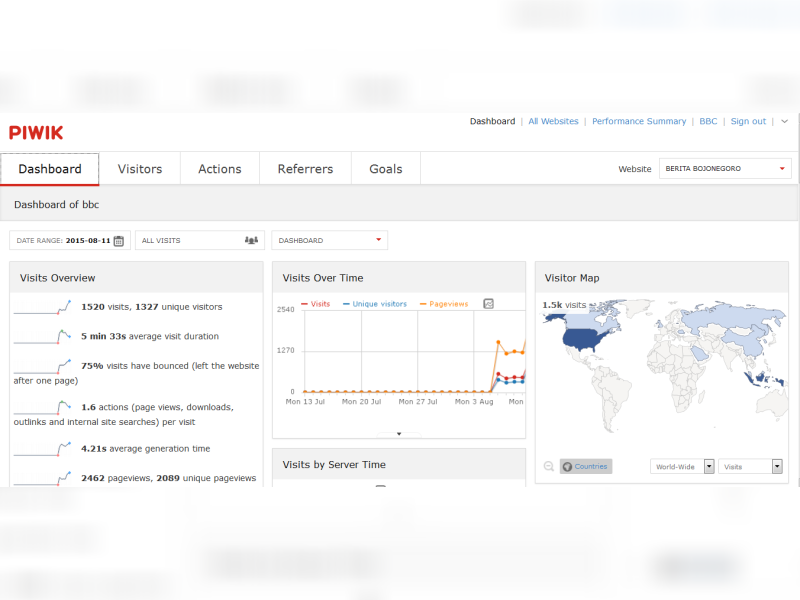
Task: Click the zoom out magnifier on Visitor Map
Action: pos(549,466)
